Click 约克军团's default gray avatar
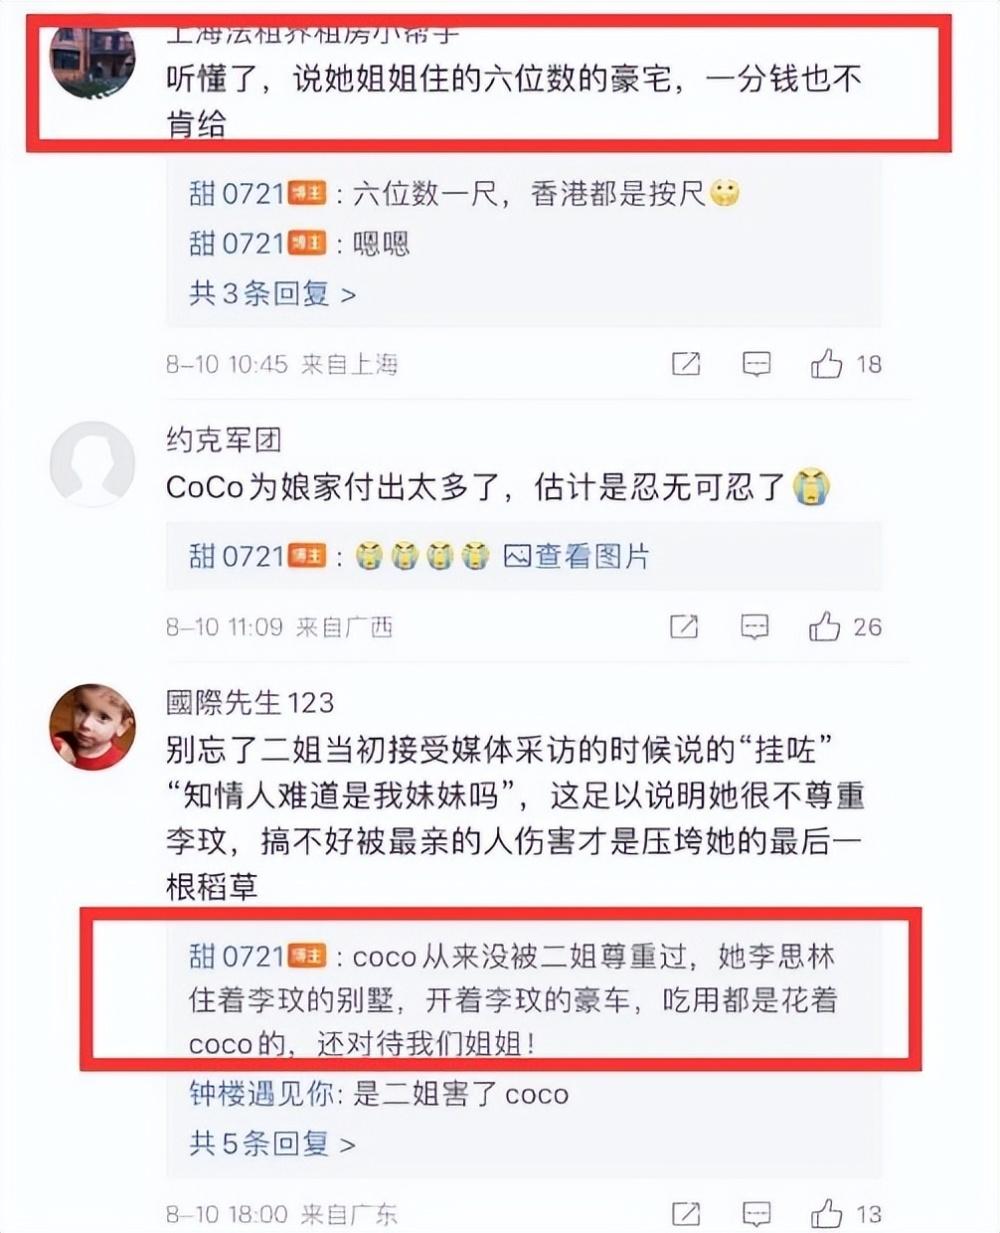The width and height of the screenshot is (1000, 1233). point(92,464)
